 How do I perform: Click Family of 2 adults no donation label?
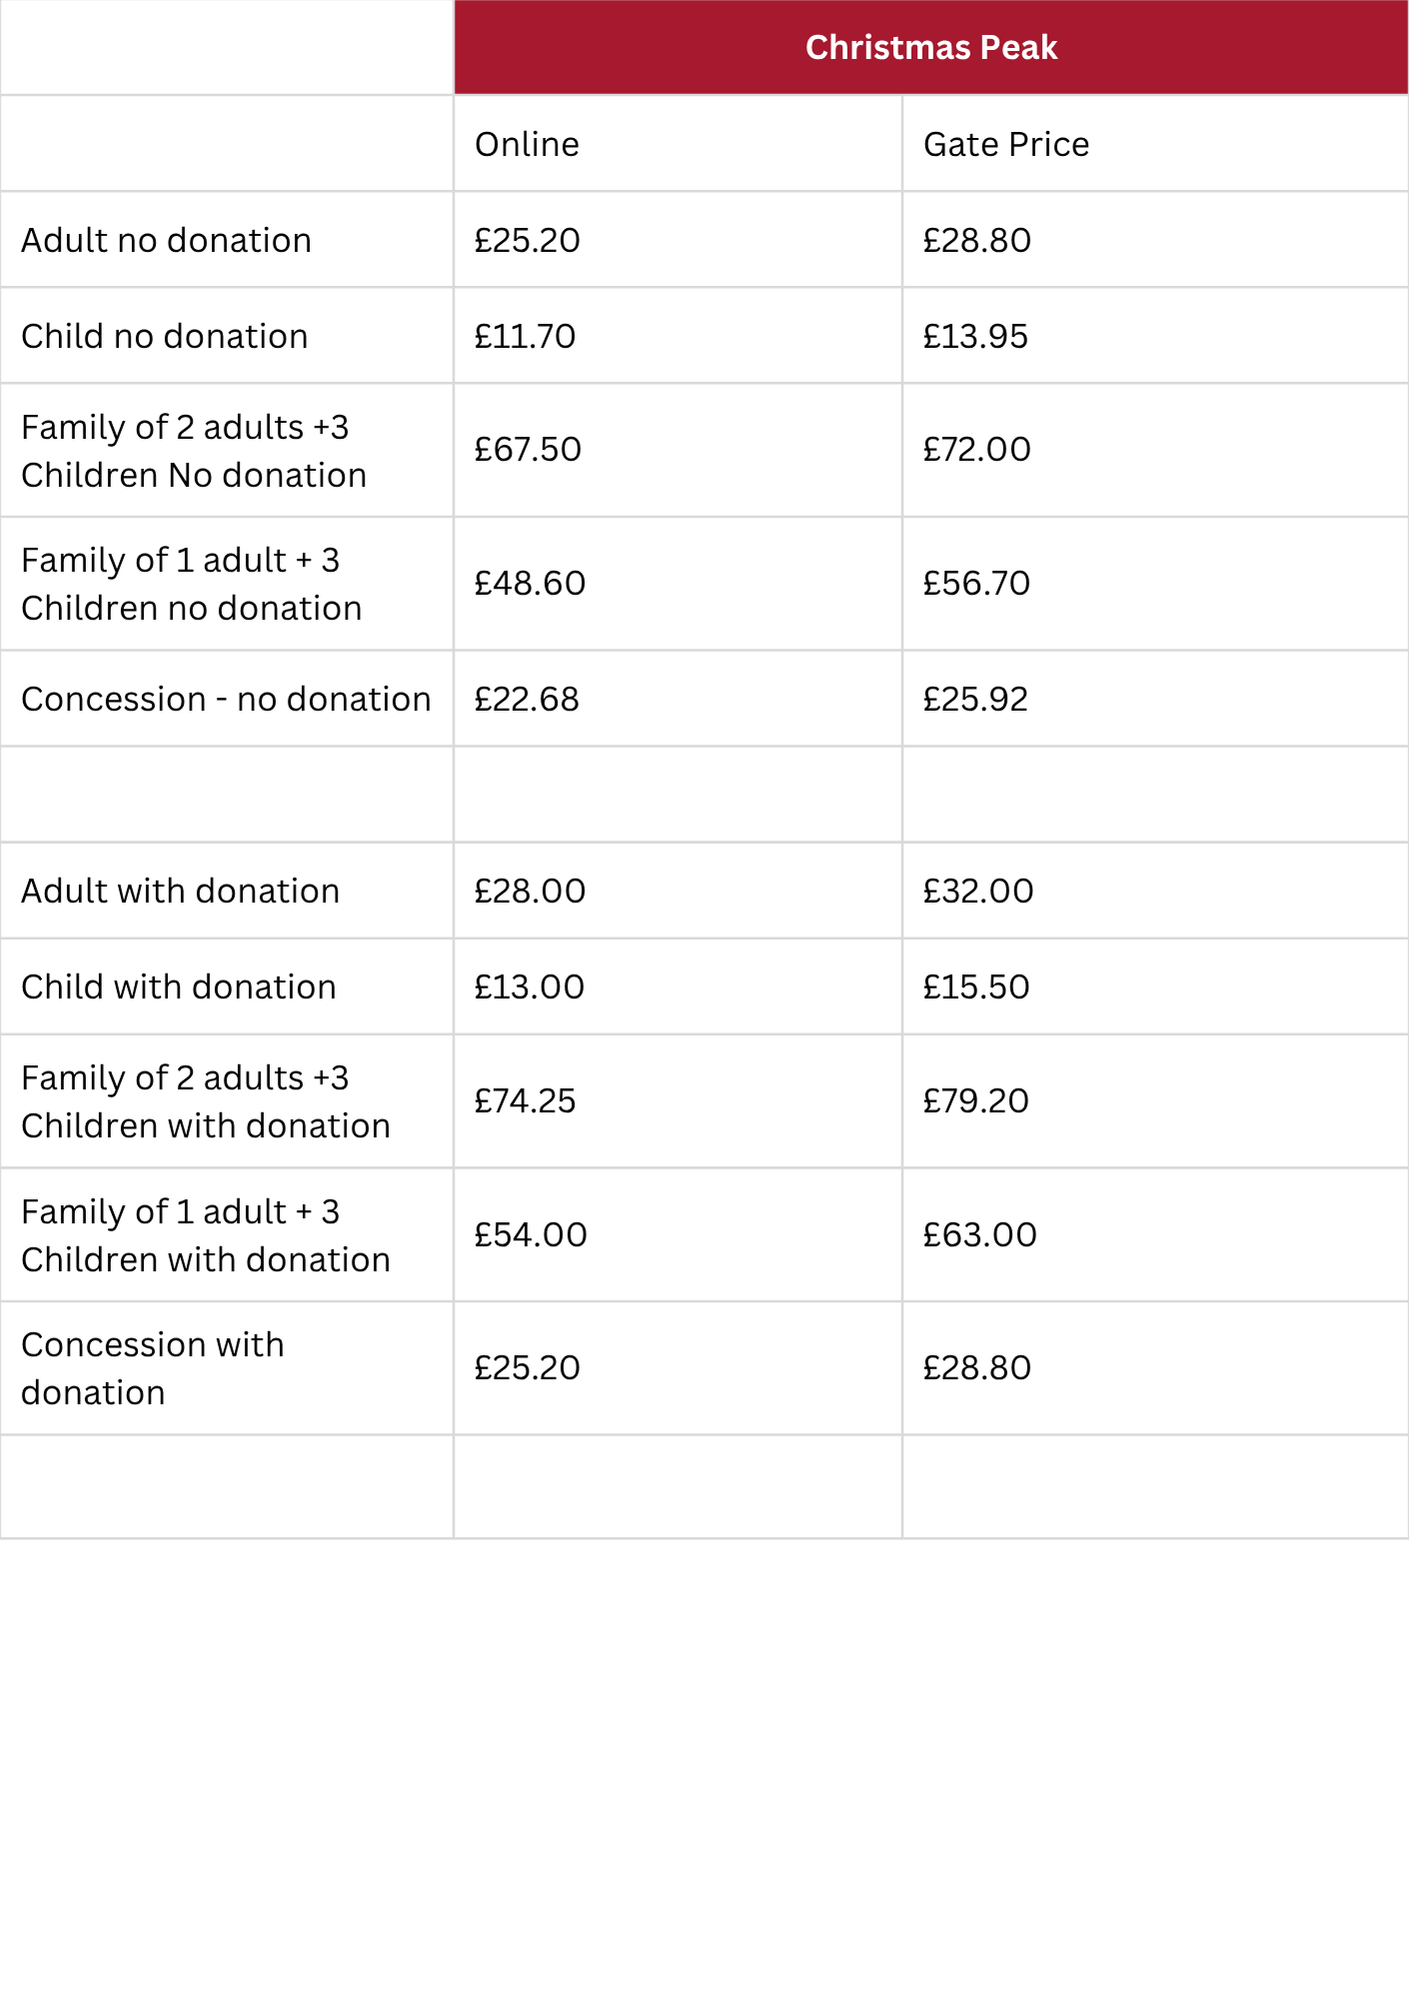pyautogui.click(x=193, y=451)
